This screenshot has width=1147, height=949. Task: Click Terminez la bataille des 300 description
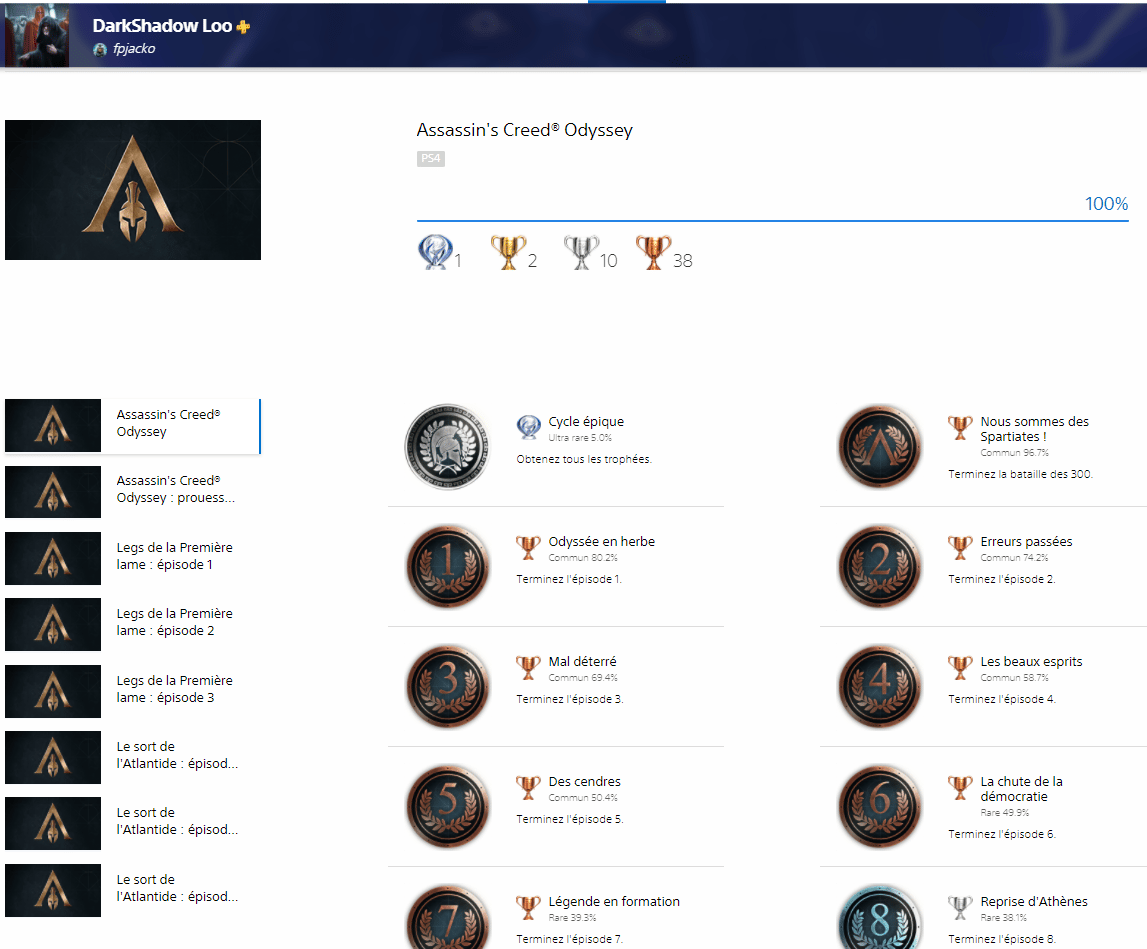coord(1020,474)
